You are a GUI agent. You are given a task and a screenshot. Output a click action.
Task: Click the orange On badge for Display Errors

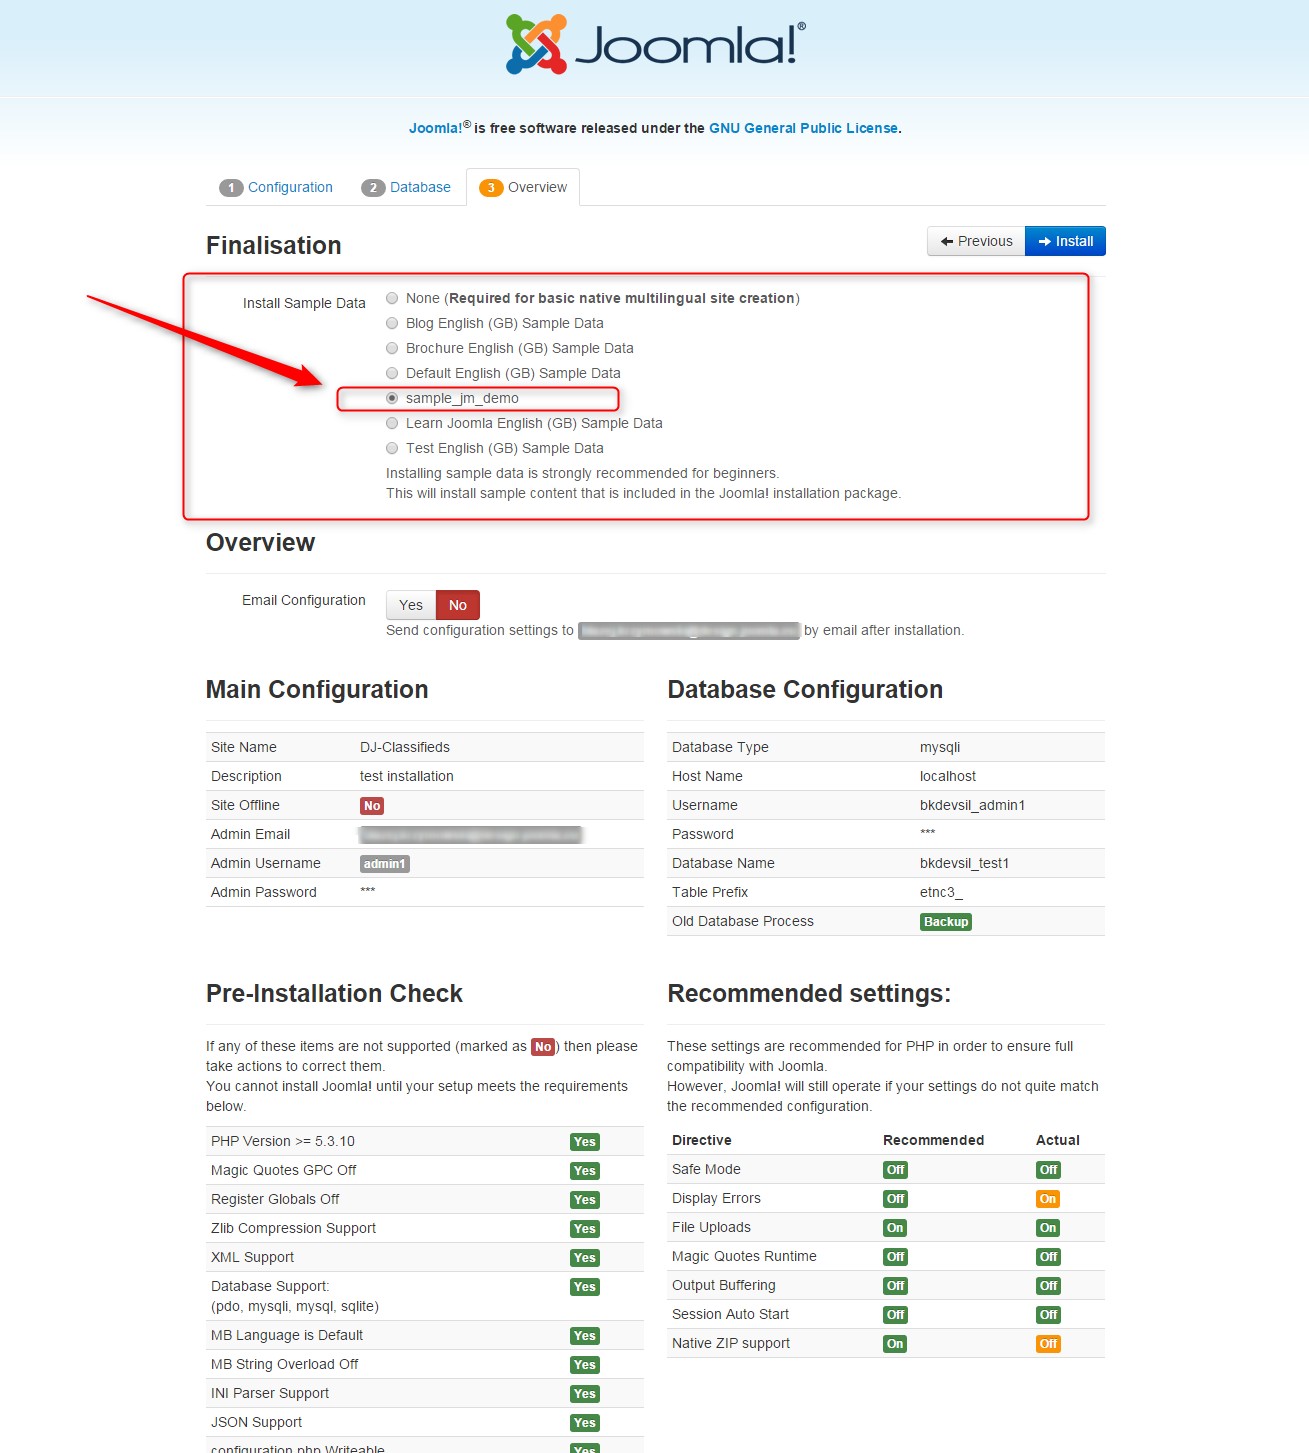coord(1048,1199)
